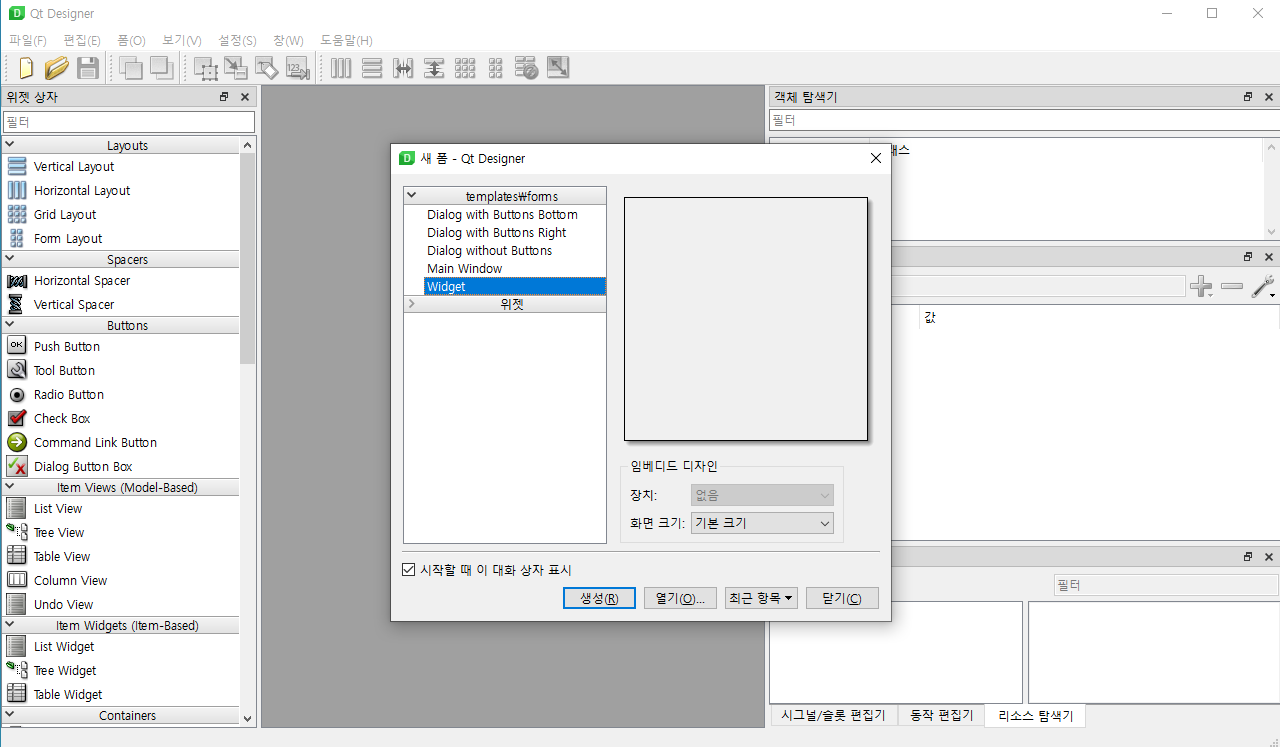
Task: Click the Adjust Size toolbar icon
Action: pyautogui.click(x=558, y=68)
